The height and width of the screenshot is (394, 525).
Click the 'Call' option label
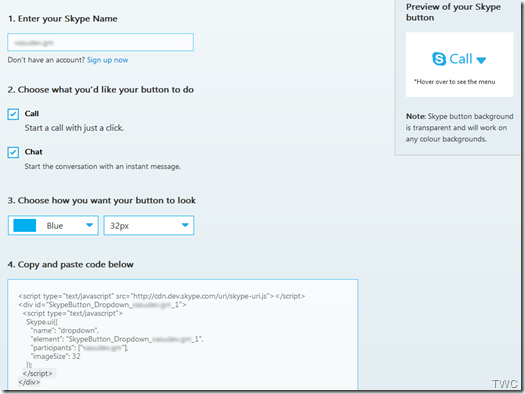pos(32,114)
